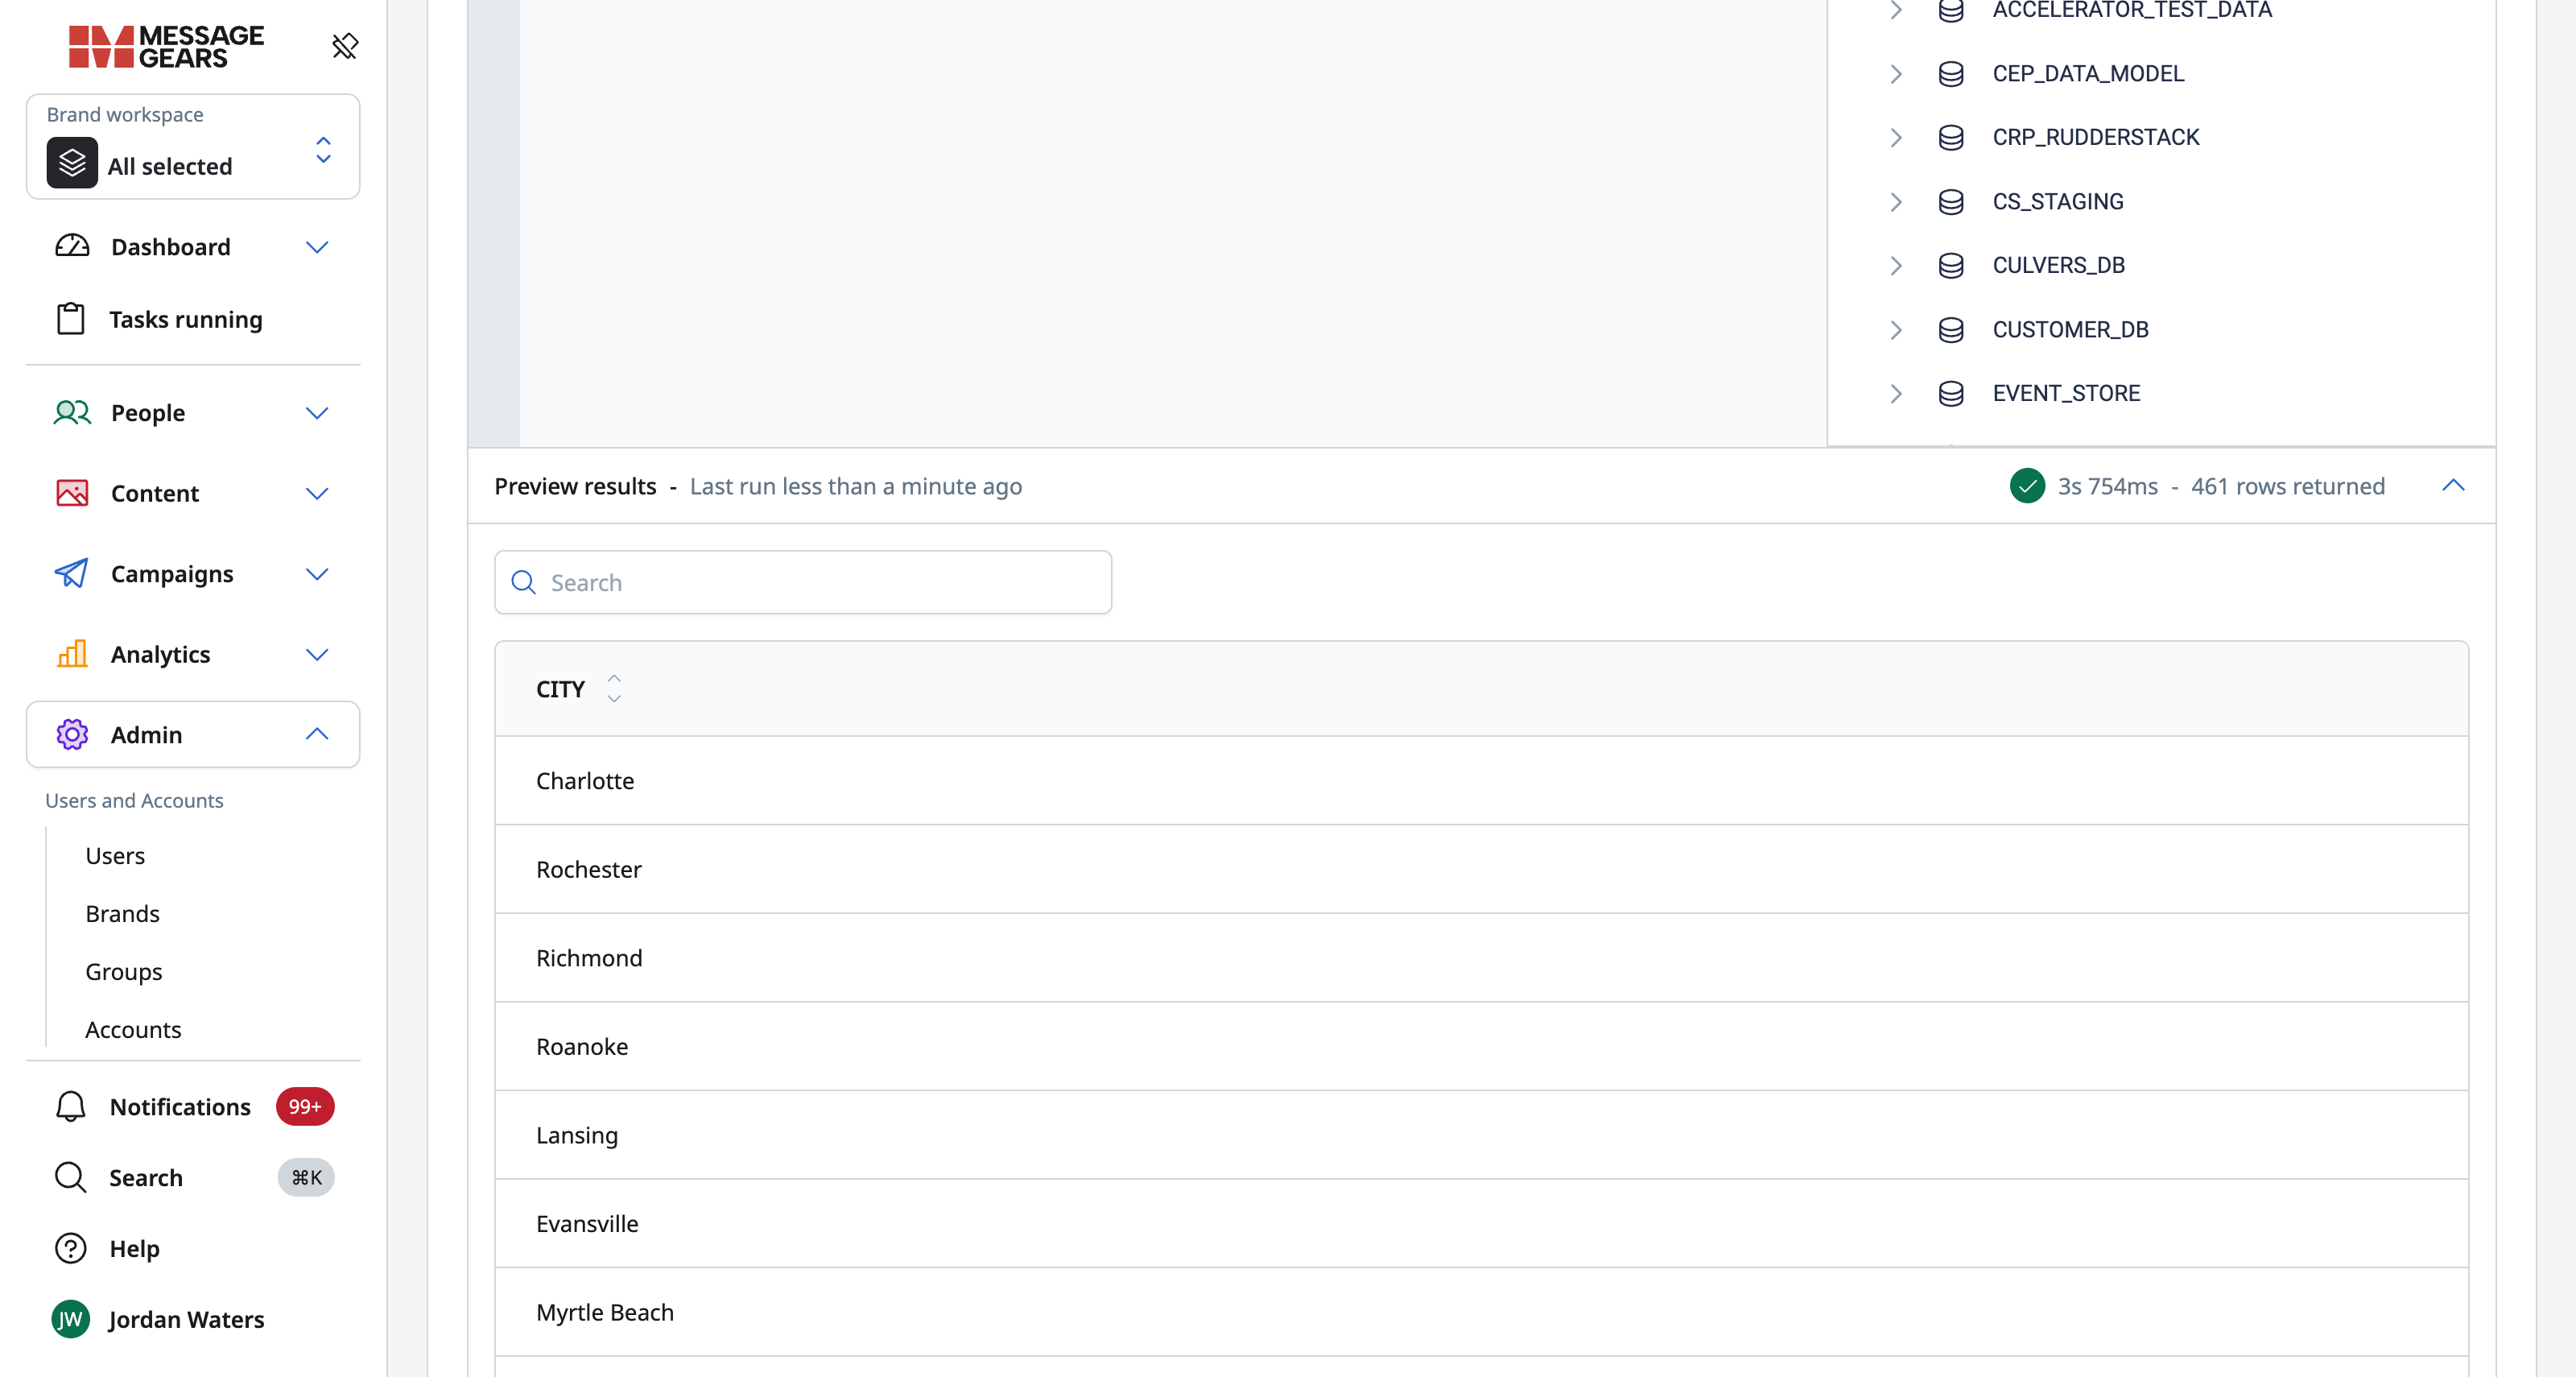Expand the Dashboard menu chevron
This screenshot has height=1377, width=2576.
[x=317, y=247]
